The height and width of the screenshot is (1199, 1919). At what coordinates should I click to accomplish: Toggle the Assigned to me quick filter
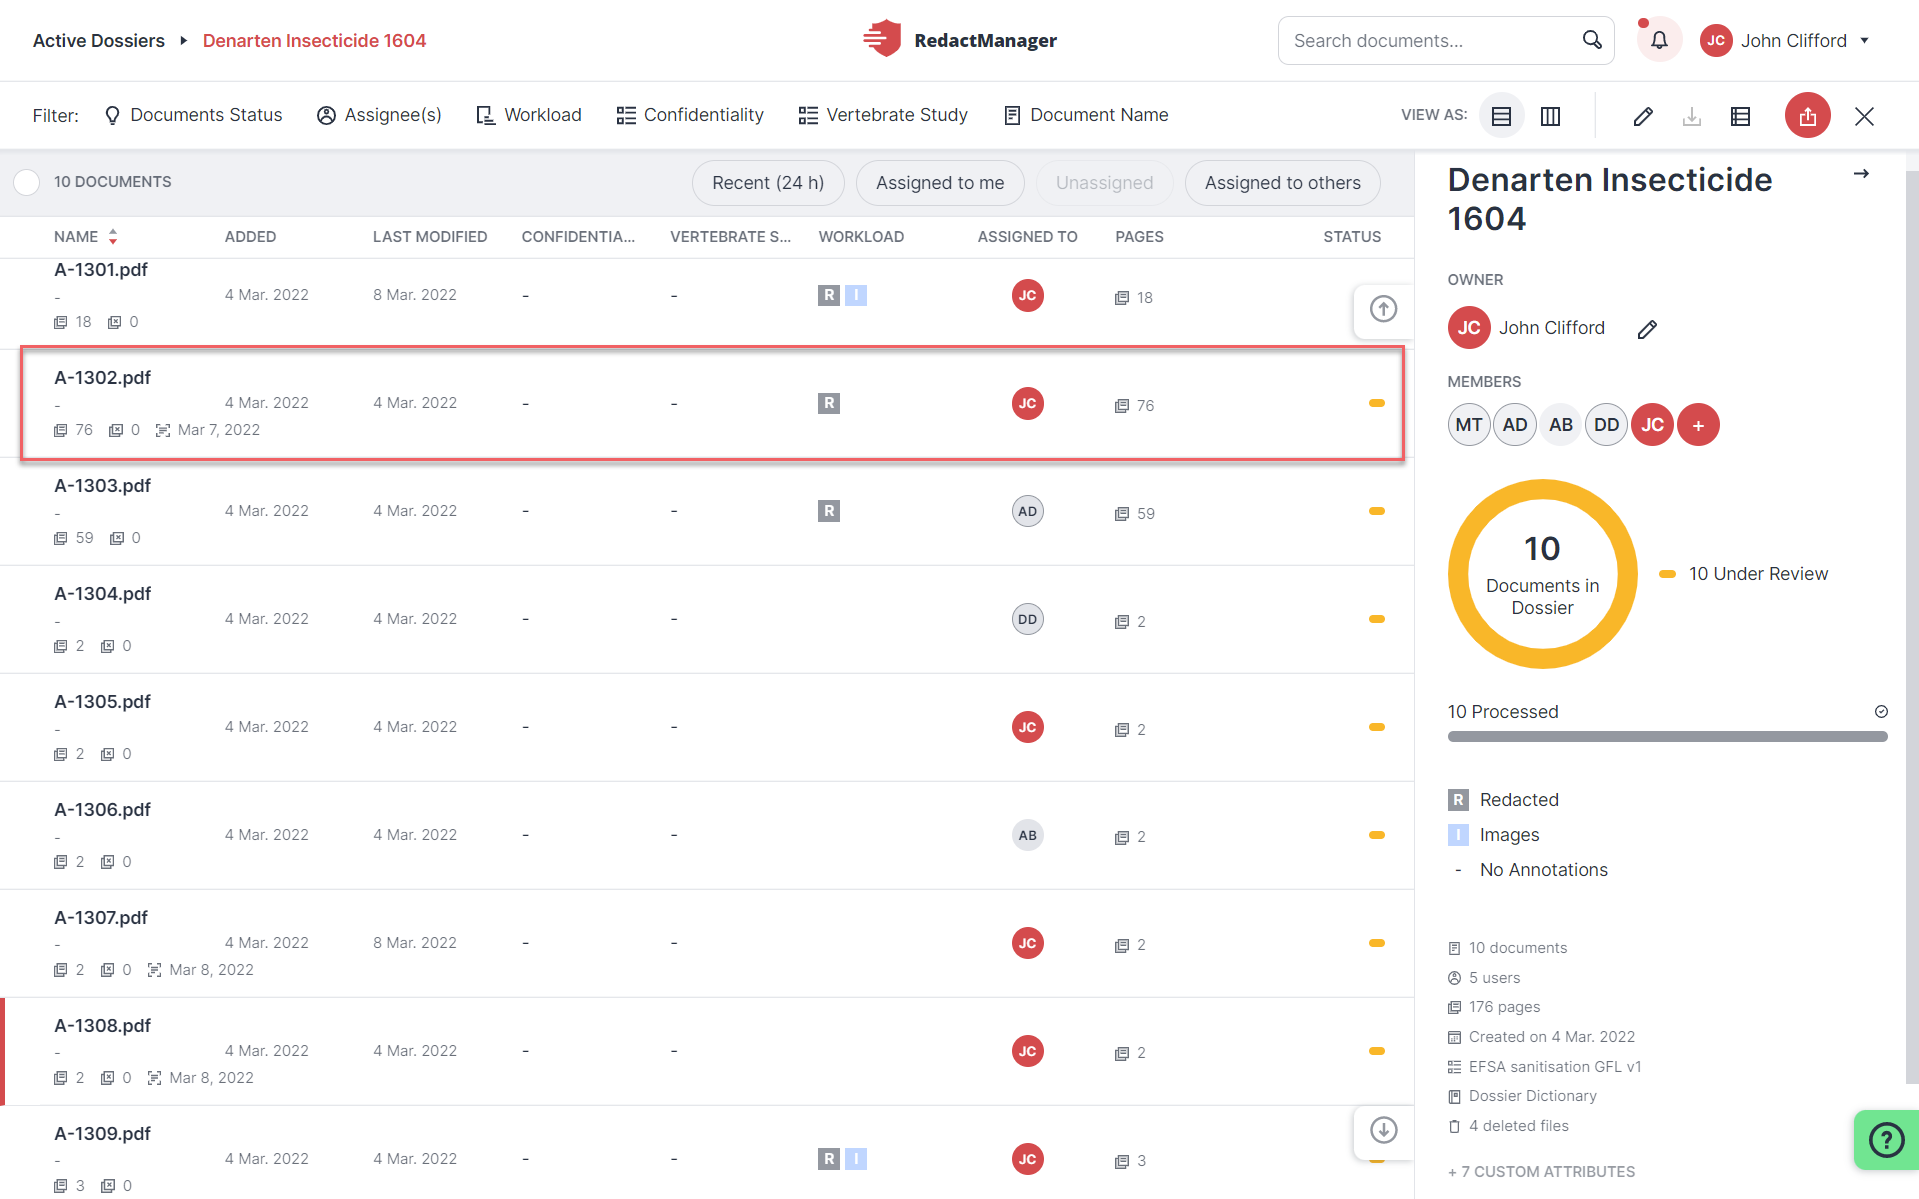940,183
